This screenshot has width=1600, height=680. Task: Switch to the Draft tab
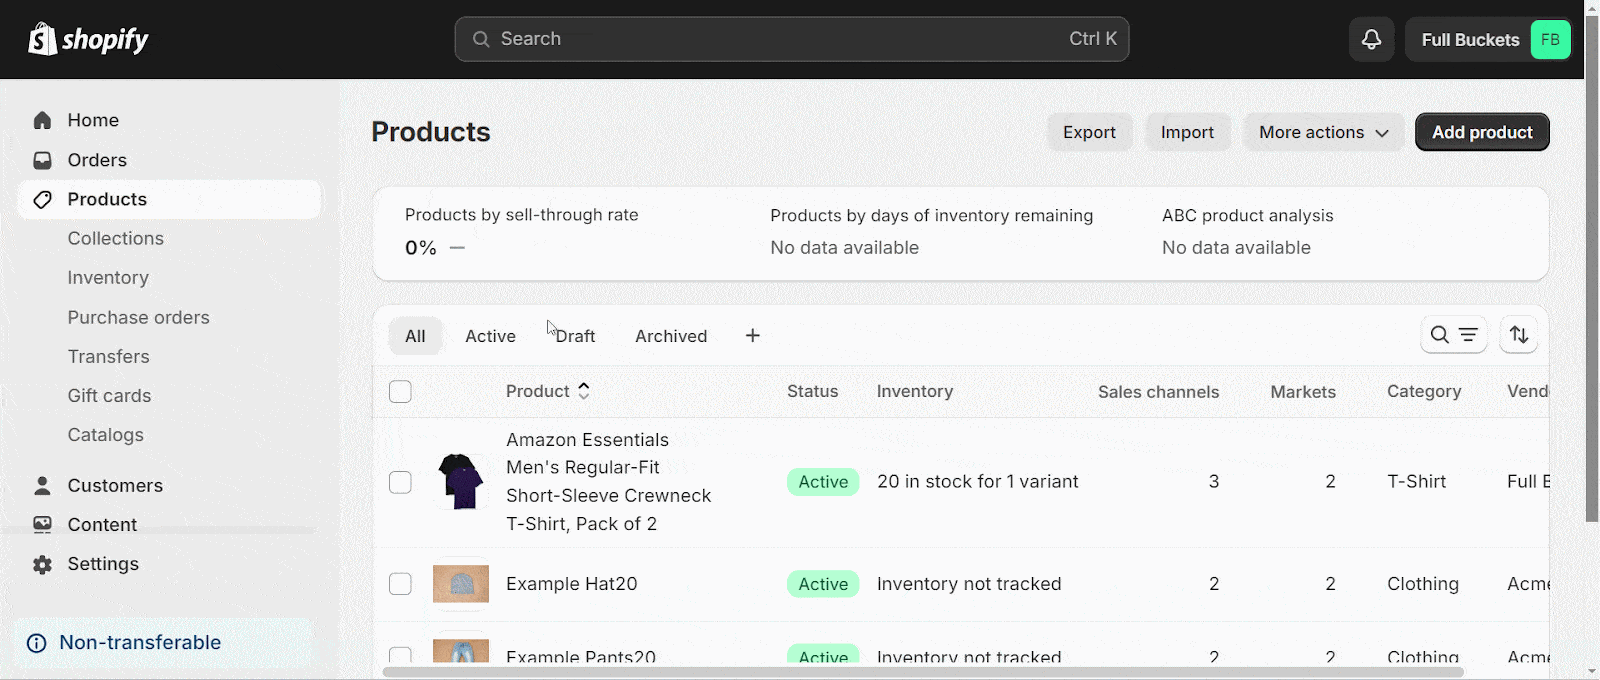coord(575,336)
